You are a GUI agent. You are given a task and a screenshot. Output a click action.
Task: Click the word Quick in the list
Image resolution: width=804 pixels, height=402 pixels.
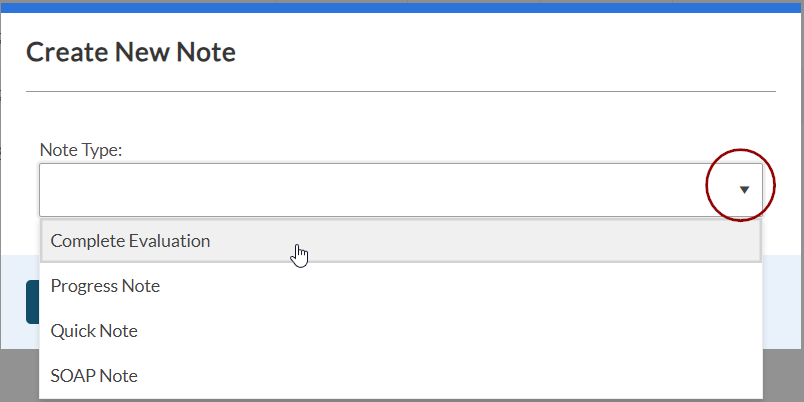point(71,331)
